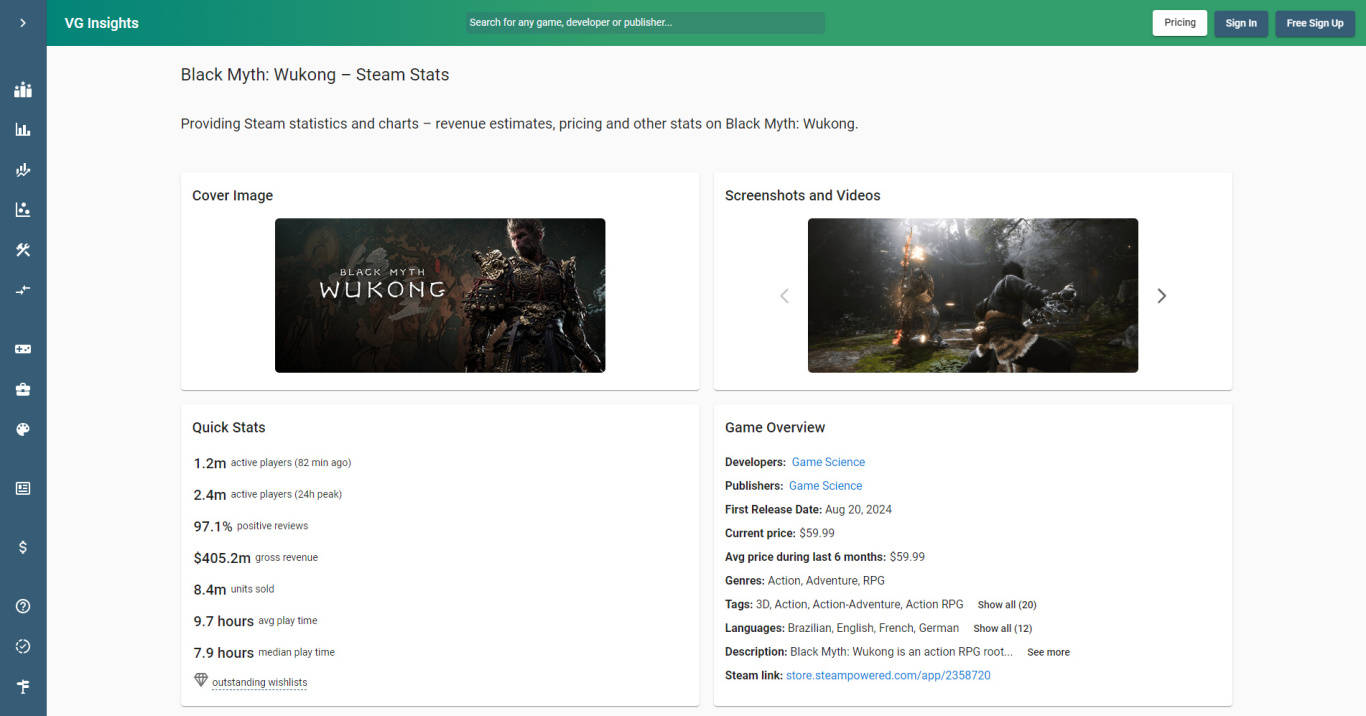Open the bar chart icon in sidebar
The height and width of the screenshot is (716, 1366).
pos(23,130)
